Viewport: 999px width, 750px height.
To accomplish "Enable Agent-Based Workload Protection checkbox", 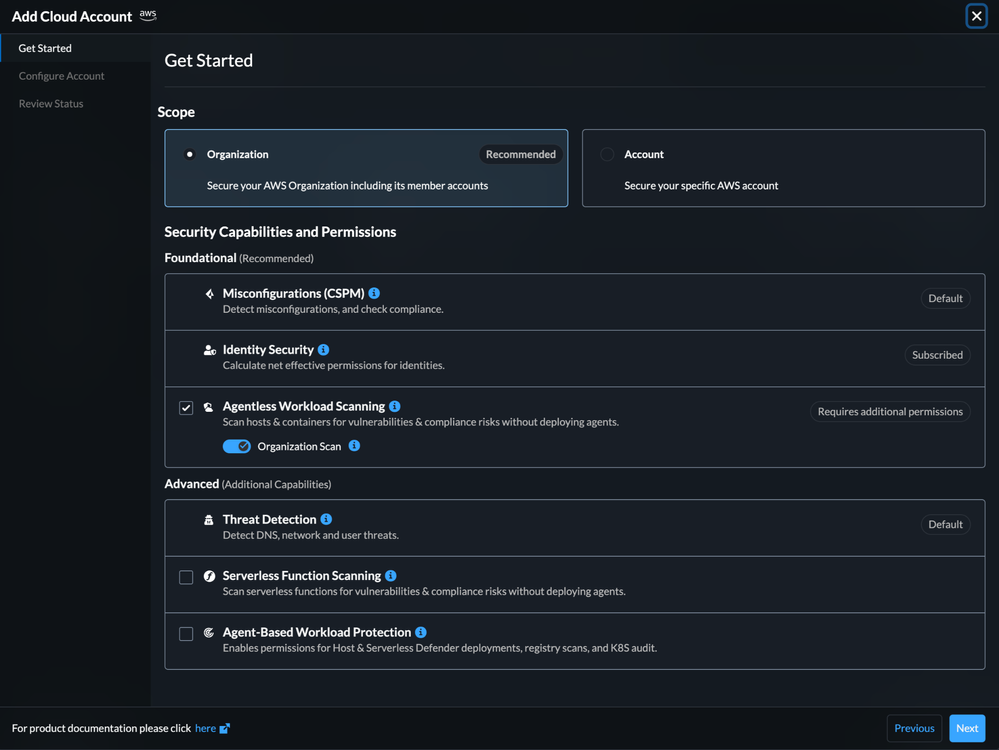I will 186,634.
